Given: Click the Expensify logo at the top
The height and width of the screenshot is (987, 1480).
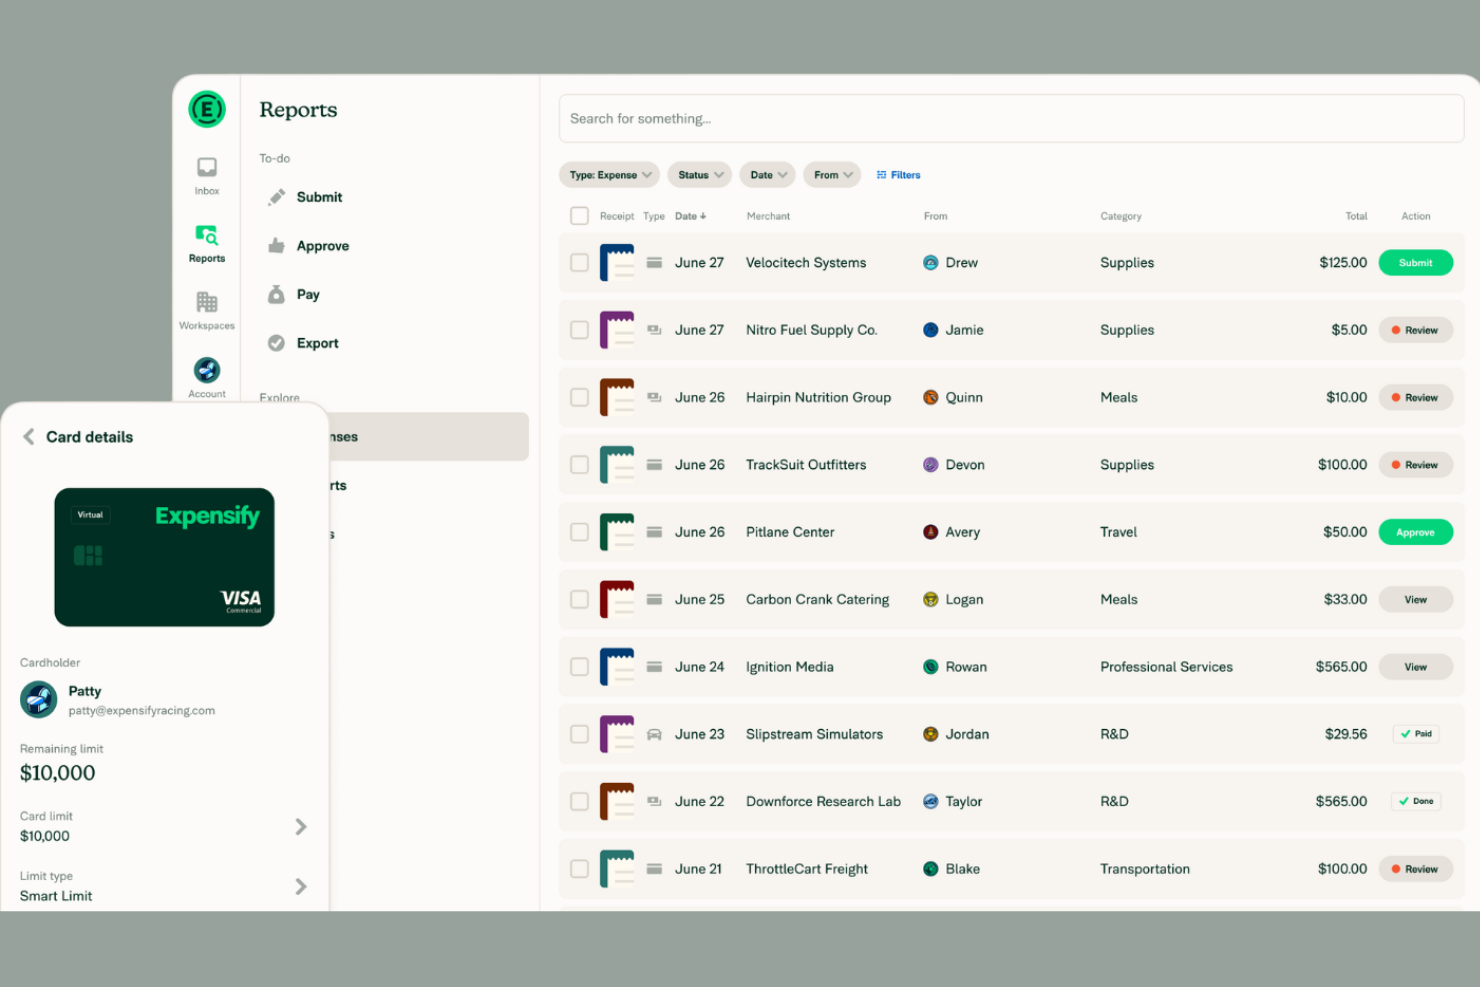Looking at the screenshot, I should (x=206, y=109).
